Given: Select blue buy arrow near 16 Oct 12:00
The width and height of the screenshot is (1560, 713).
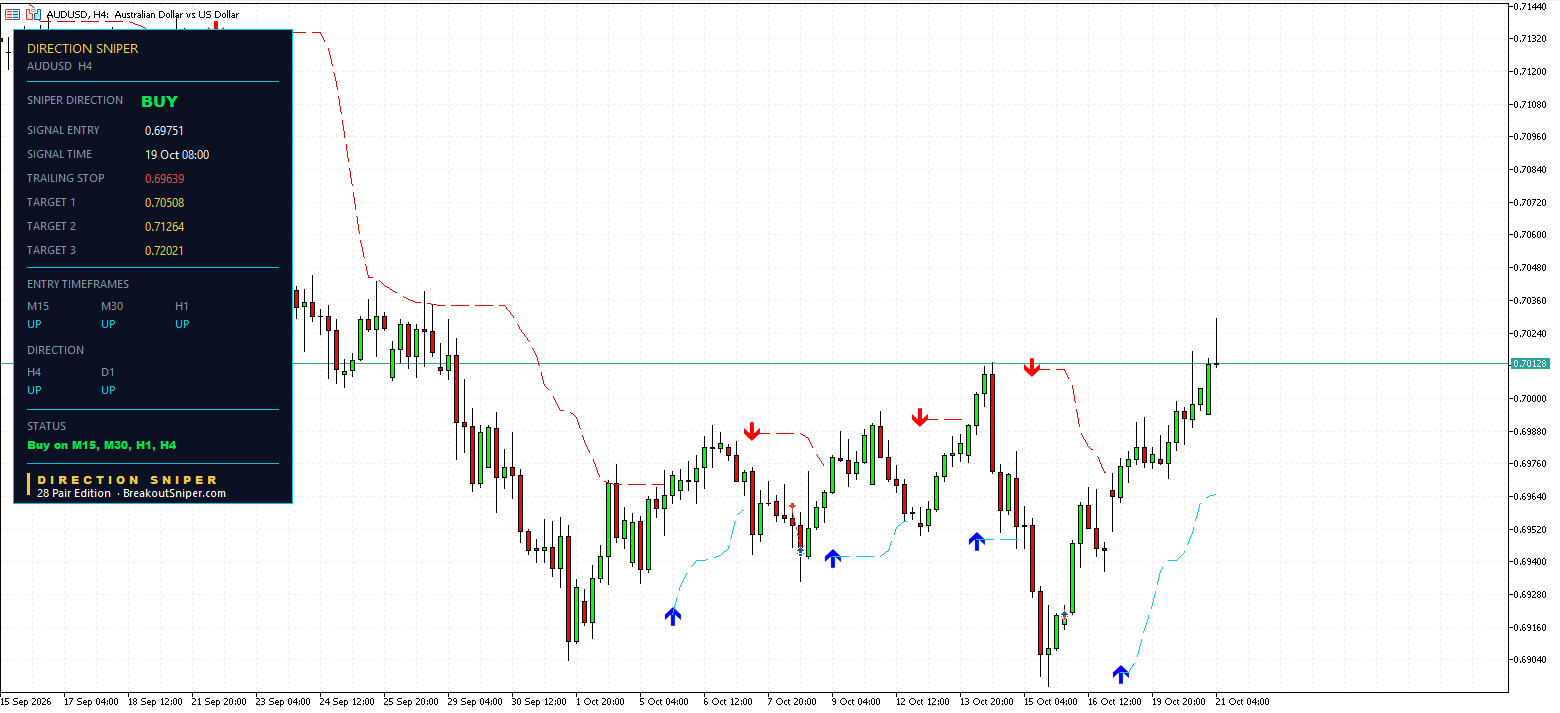Looking at the screenshot, I should pyautogui.click(x=1121, y=674).
